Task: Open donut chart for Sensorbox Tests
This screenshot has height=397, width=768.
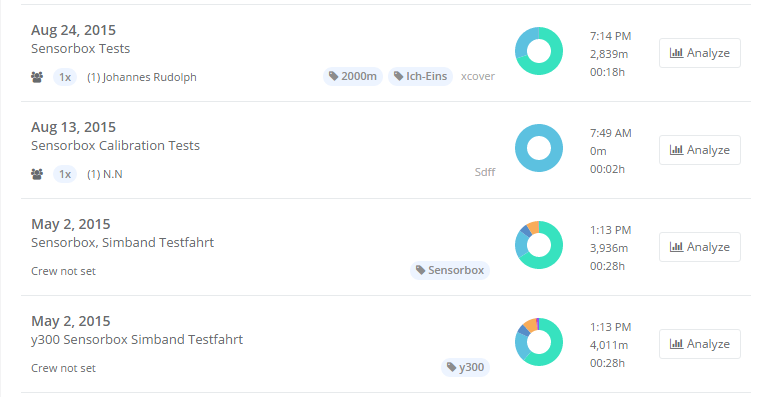Action: point(539,51)
